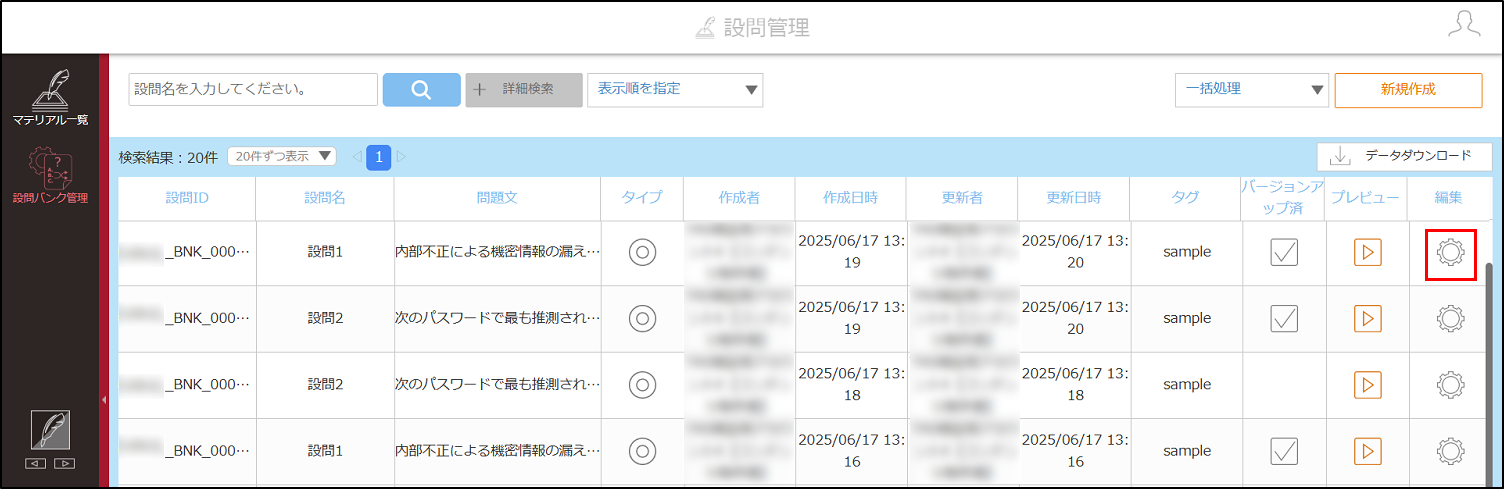
Task: Preview 設問2 created at 13:19
Action: click(1367, 319)
